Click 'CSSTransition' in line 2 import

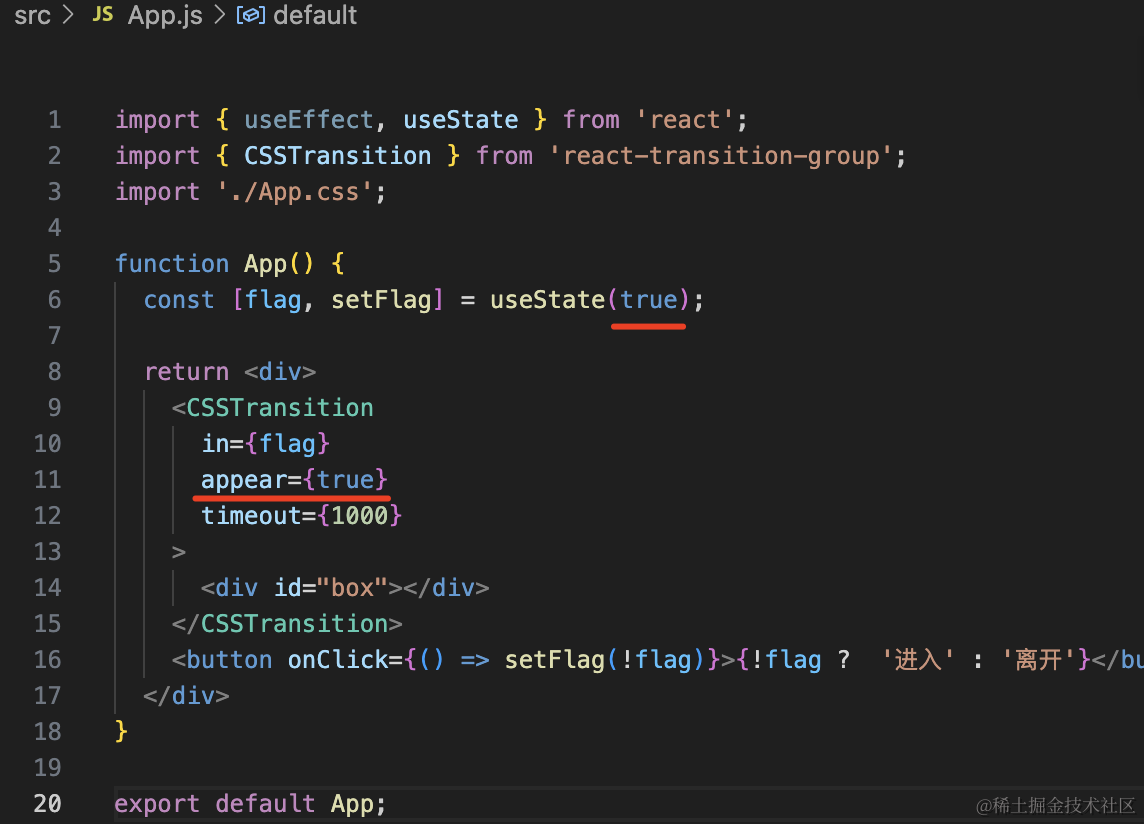click(338, 155)
